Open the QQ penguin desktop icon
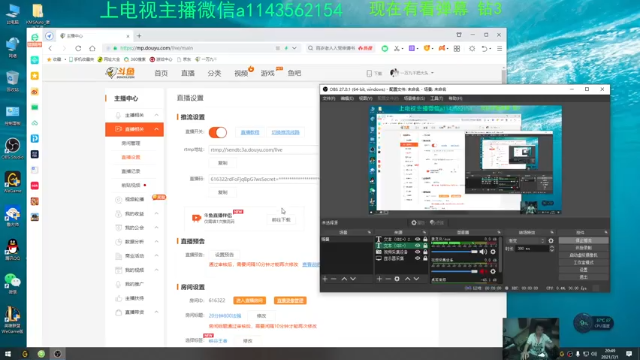Viewport: 640px width, 360px height. (x=13, y=249)
